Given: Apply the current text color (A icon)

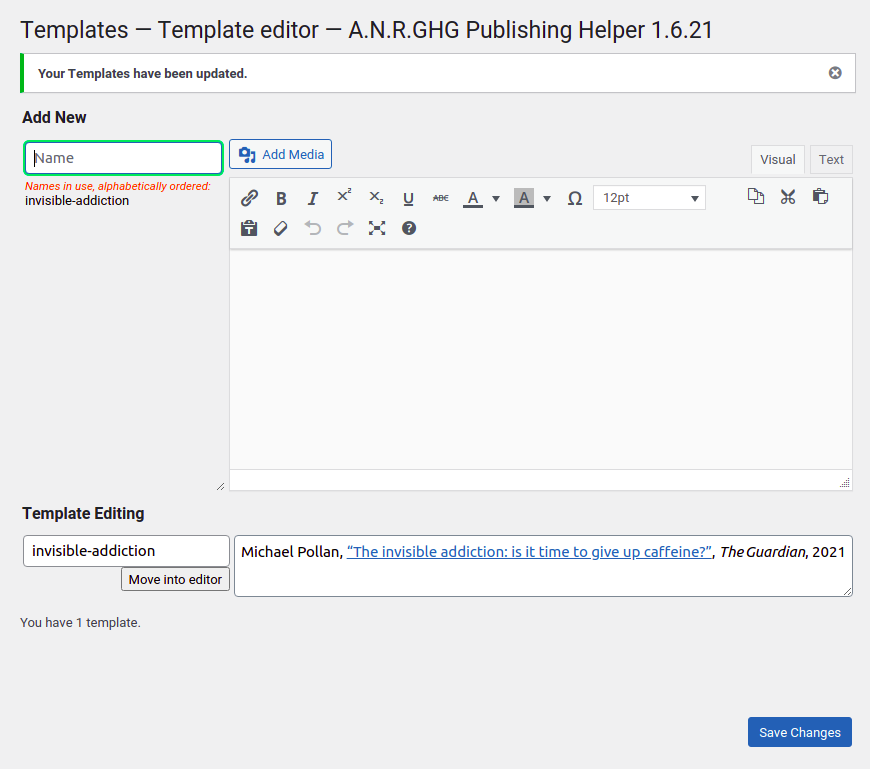Looking at the screenshot, I should tap(473, 198).
